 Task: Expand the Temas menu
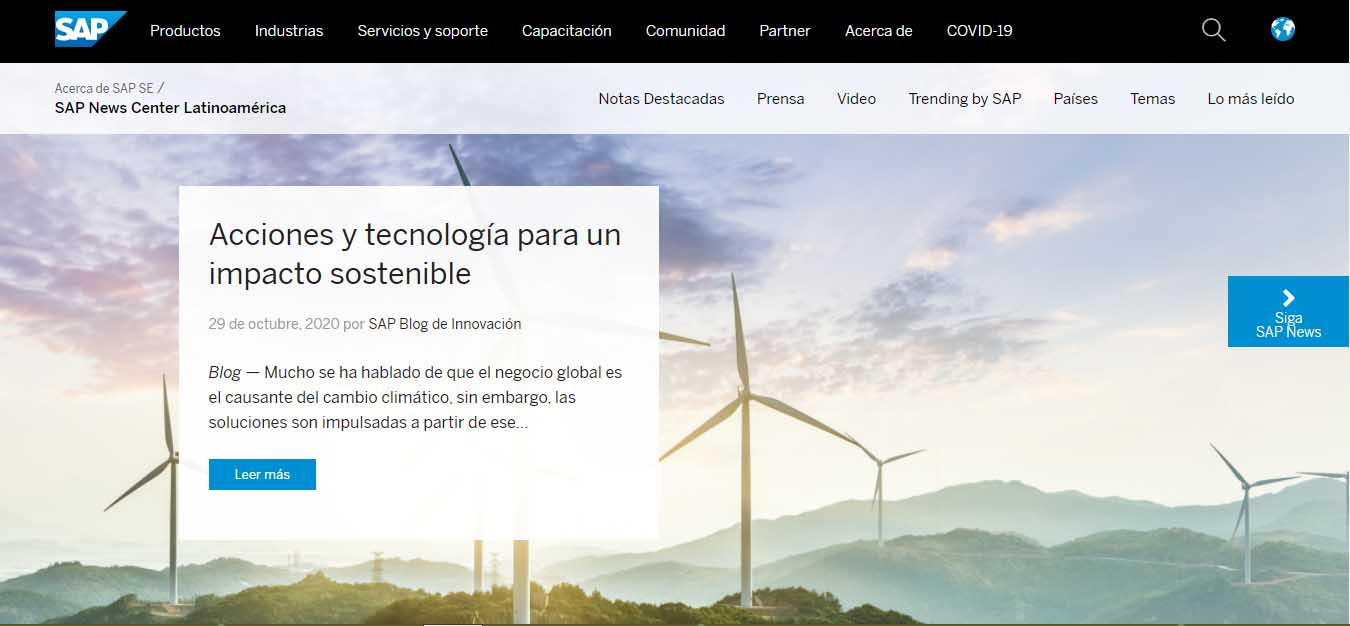click(1153, 98)
